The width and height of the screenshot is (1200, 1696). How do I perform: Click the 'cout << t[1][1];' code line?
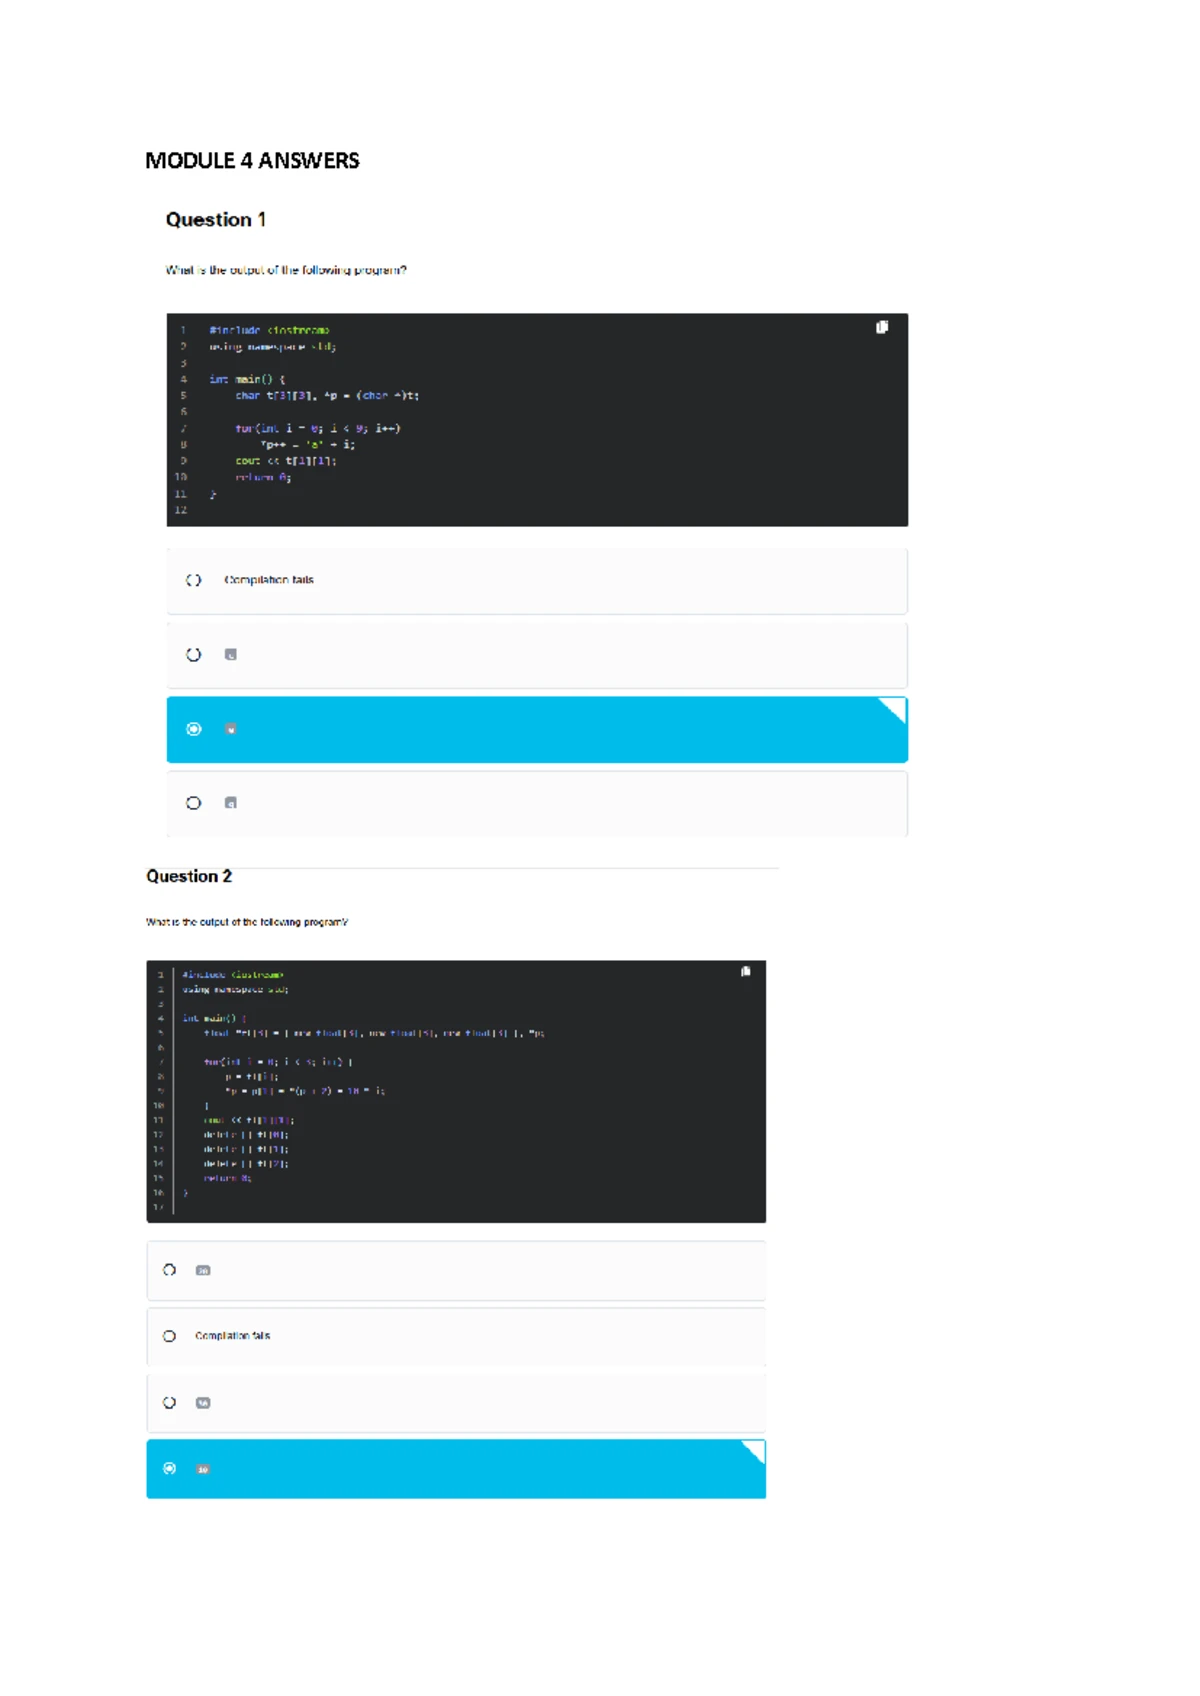click(286, 461)
